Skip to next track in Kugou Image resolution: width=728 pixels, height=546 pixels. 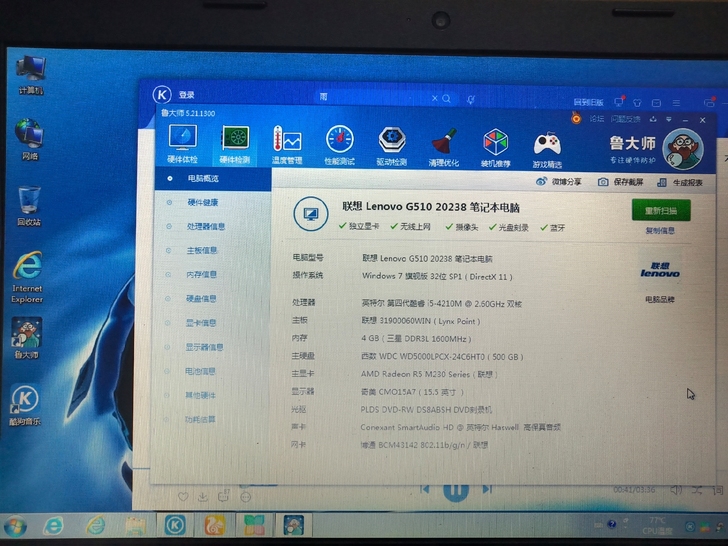(487, 489)
